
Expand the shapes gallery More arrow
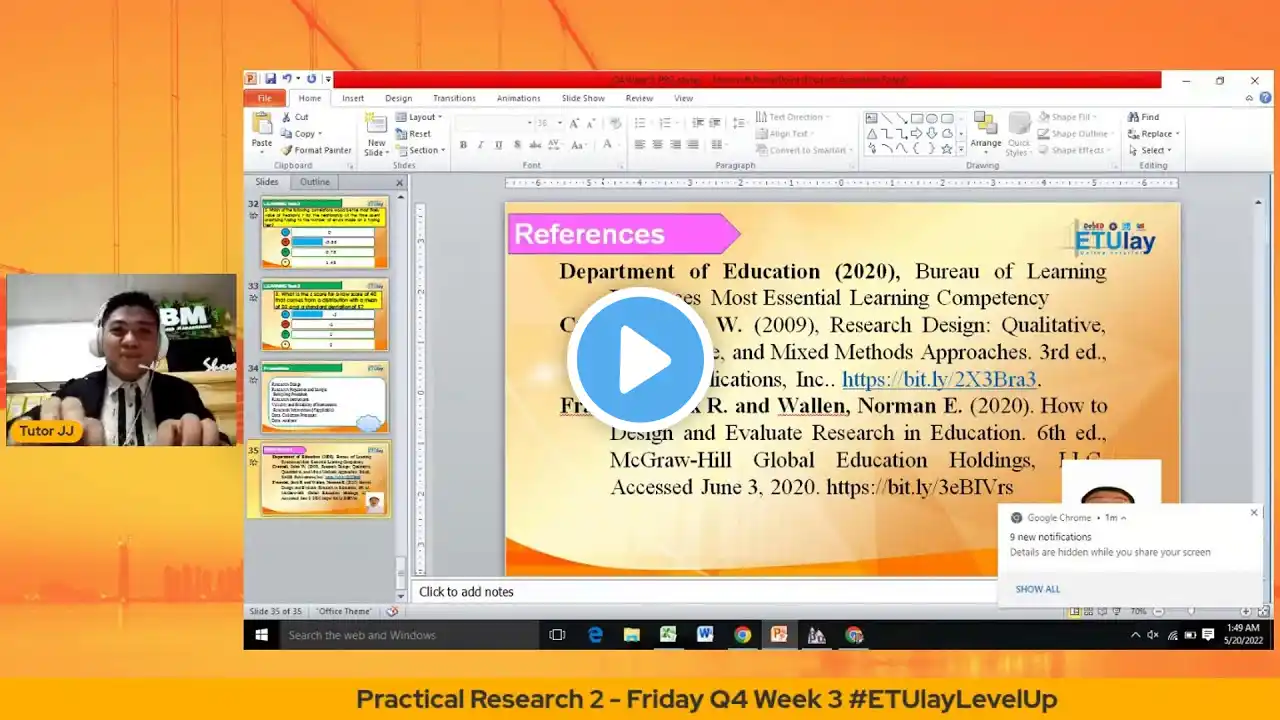[x=960, y=149]
